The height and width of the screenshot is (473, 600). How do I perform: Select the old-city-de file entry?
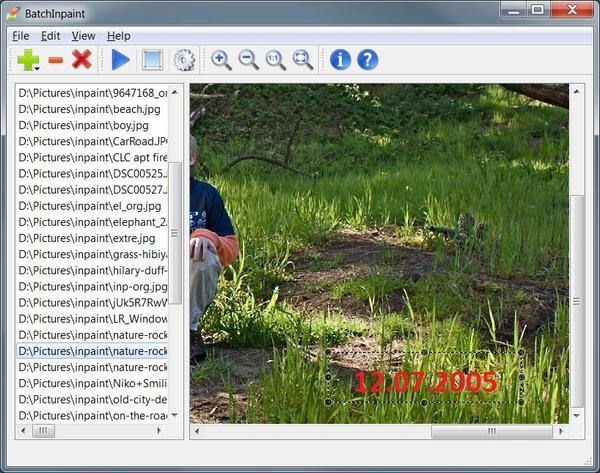click(x=92, y=399)
